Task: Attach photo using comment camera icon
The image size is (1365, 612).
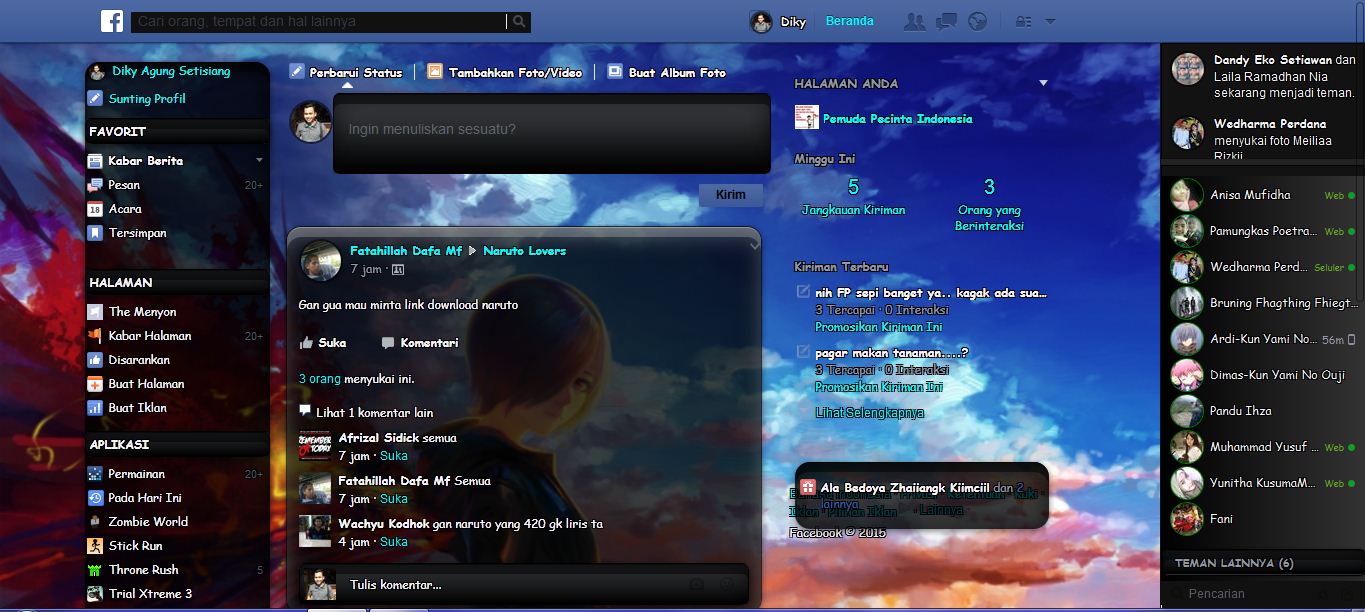Action: point(697,584)
